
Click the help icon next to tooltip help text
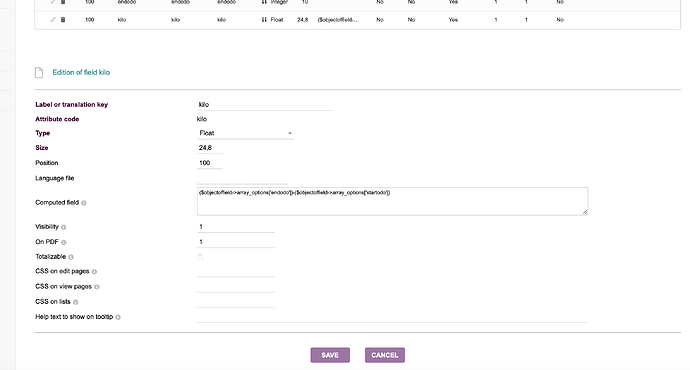(x=118, y=317)
